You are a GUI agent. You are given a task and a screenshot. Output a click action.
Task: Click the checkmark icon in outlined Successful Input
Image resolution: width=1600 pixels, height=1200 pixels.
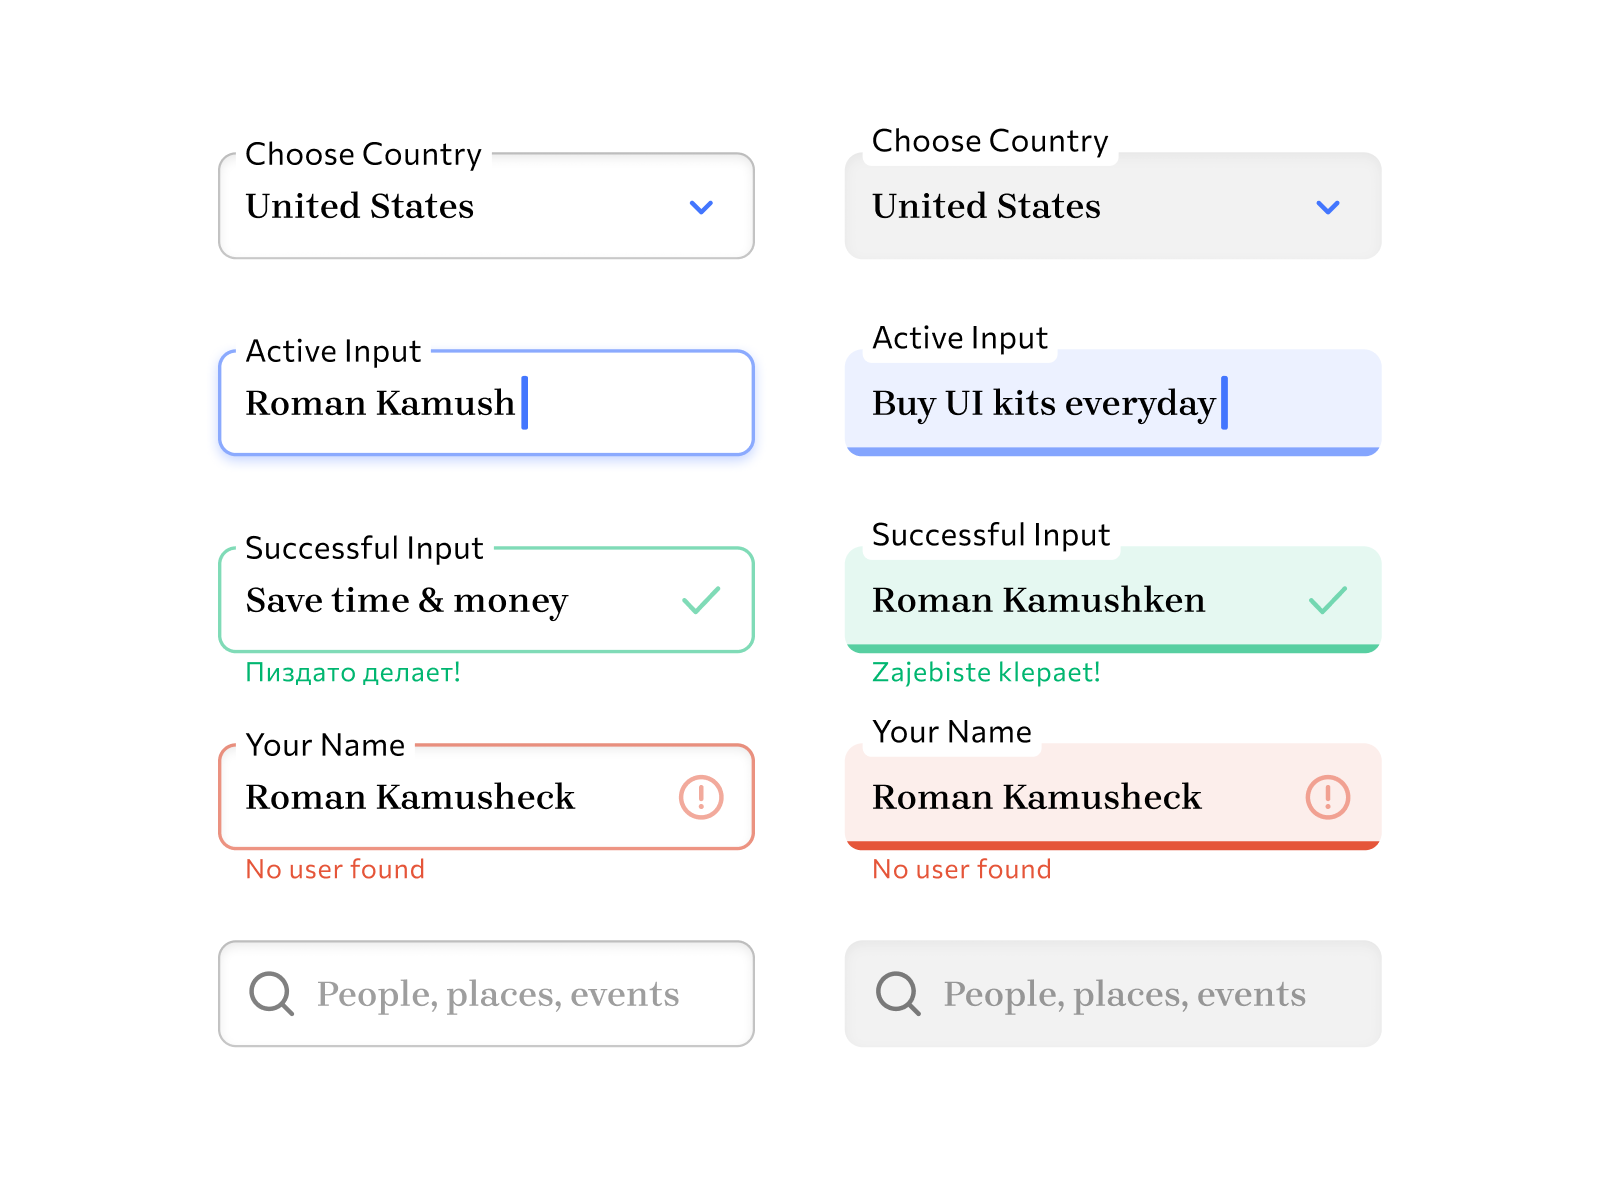click(701, 600)
